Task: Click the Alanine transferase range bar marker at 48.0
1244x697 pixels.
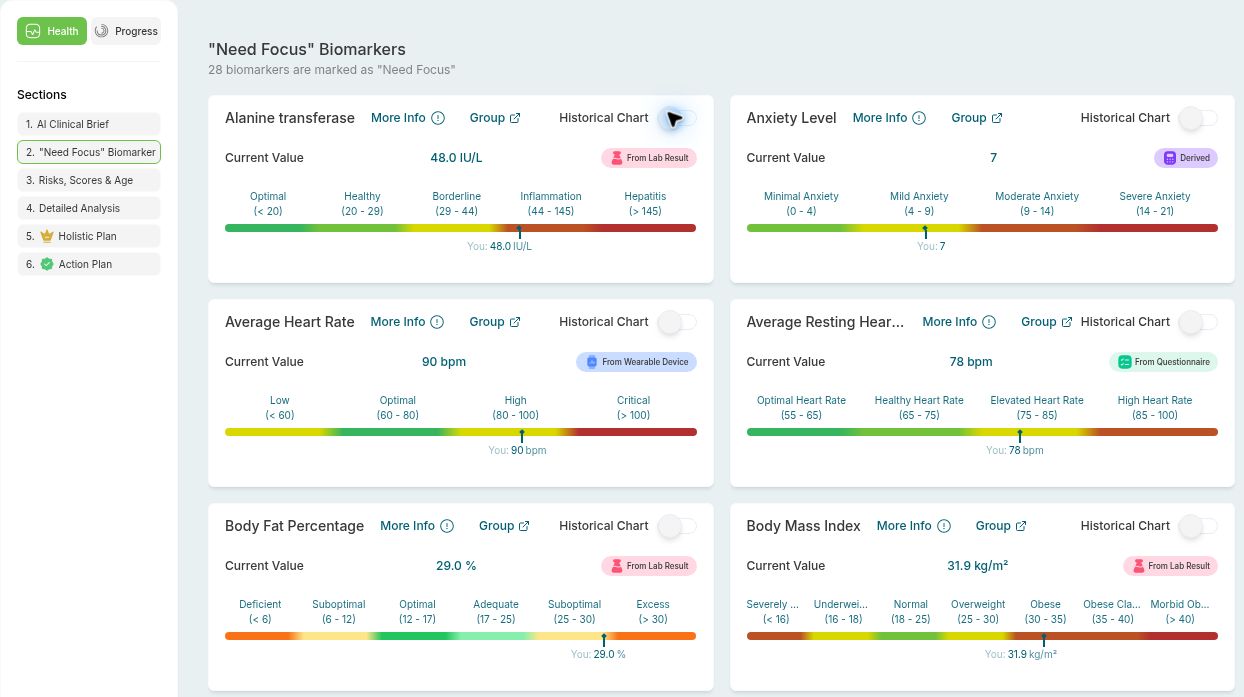Action: 519,231
